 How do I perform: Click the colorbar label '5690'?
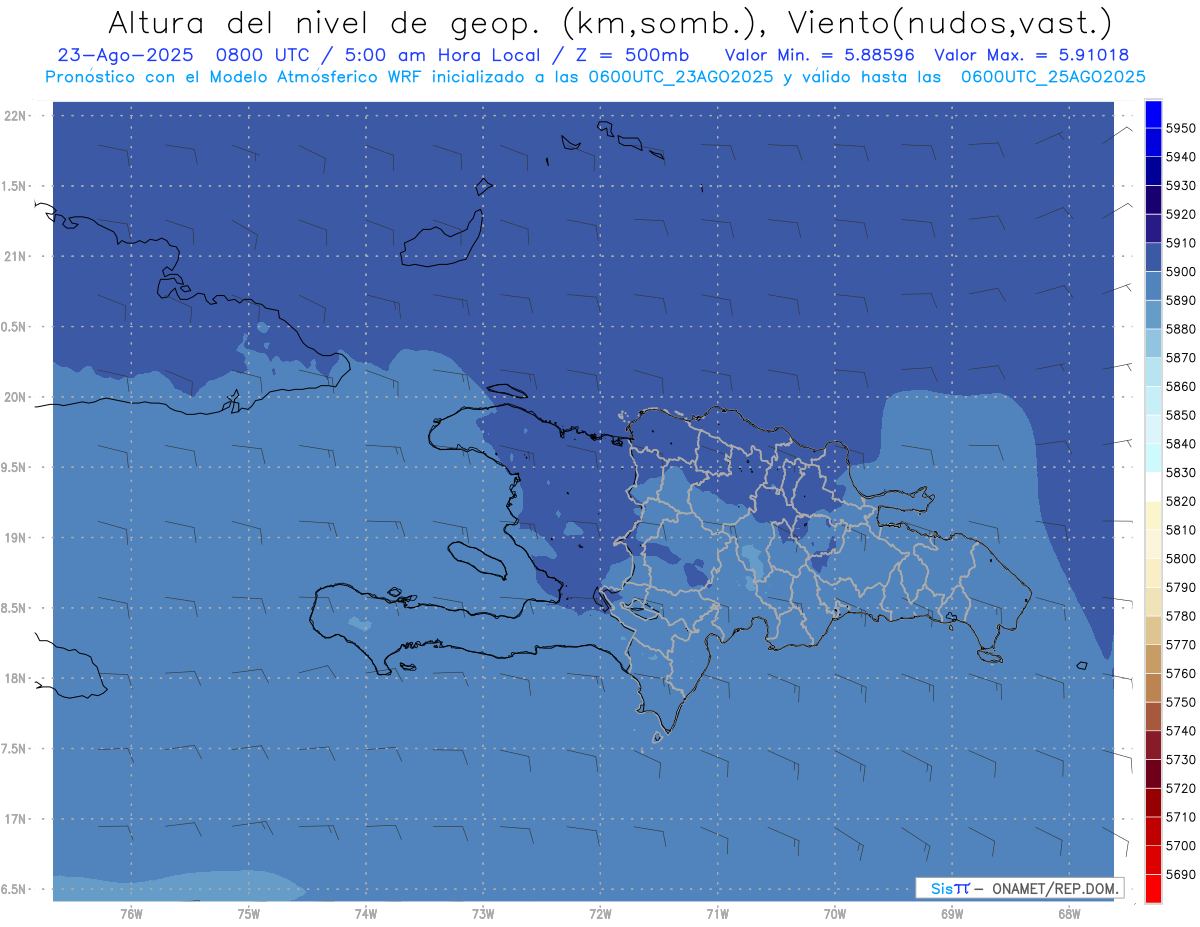(x=1180, y=874)
